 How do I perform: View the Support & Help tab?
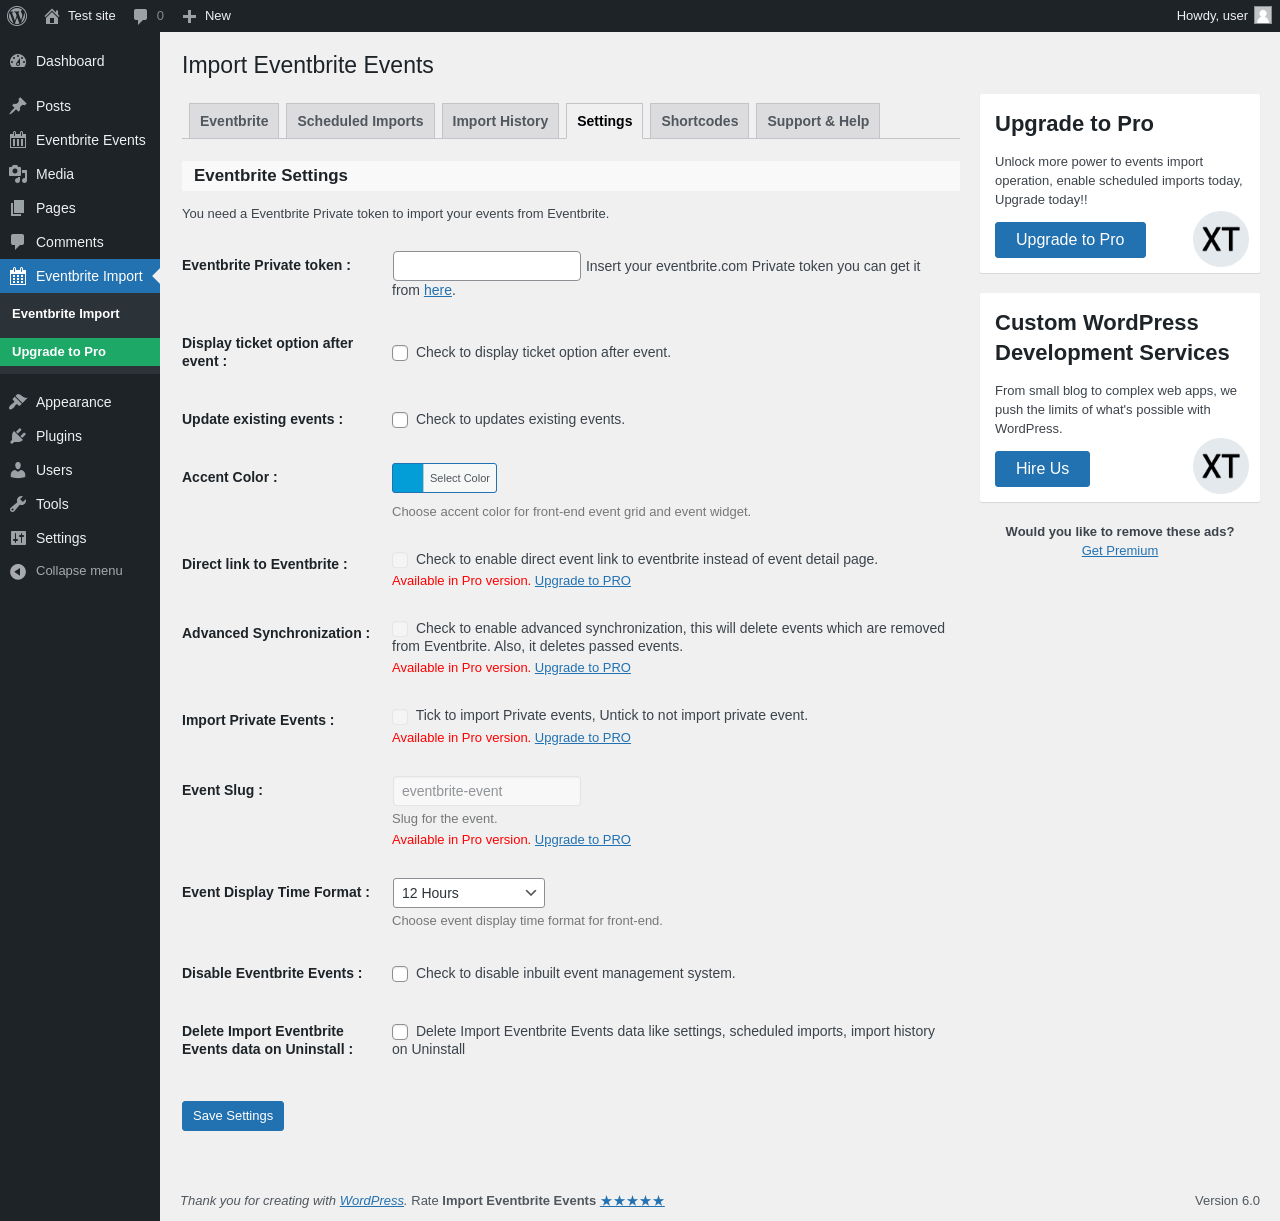[x=818, y=121]
